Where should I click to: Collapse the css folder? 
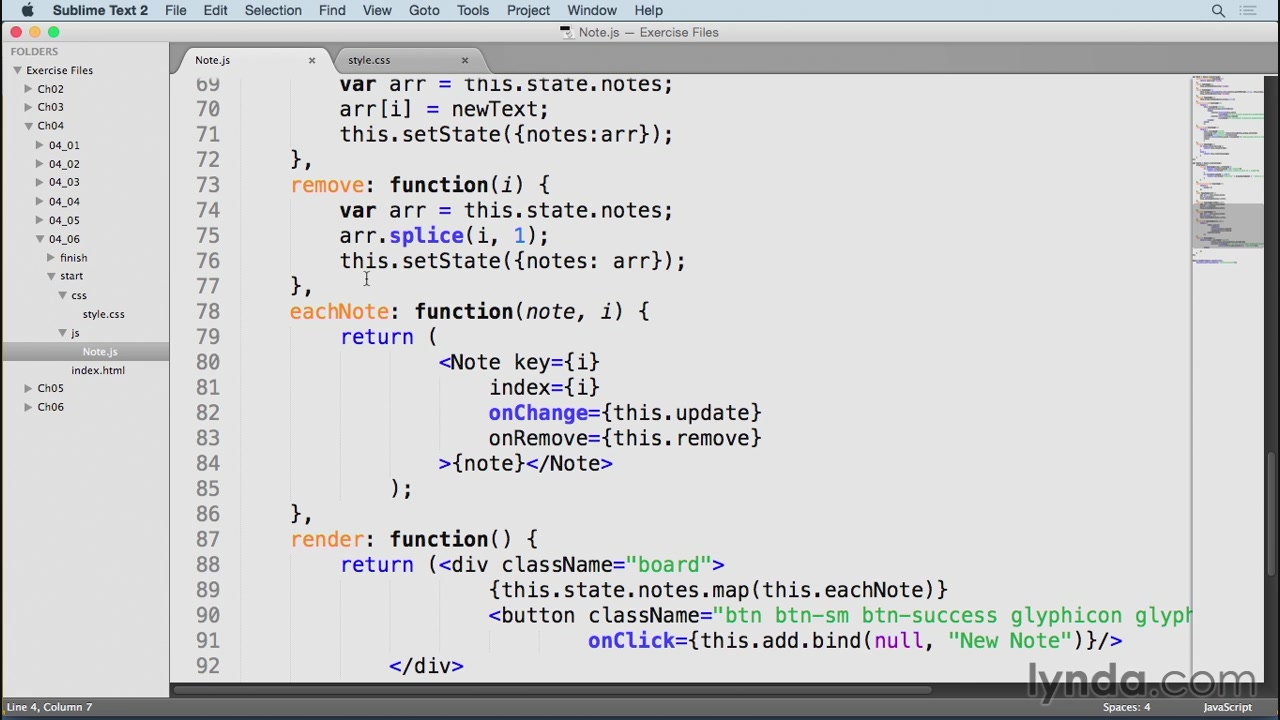click(x=62, y=295)
